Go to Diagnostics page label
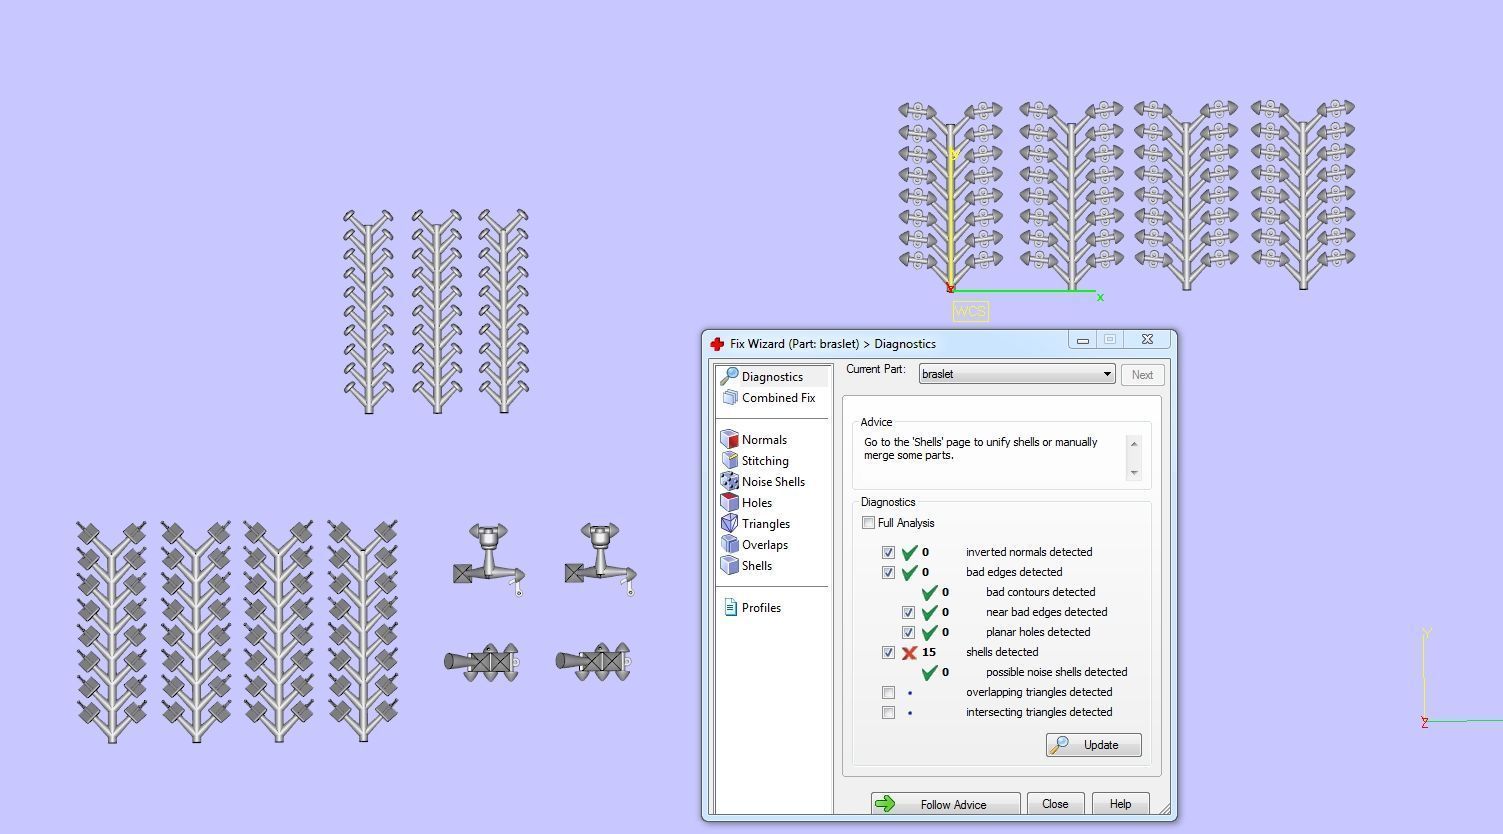1503x834 pixels. [772, 377]
